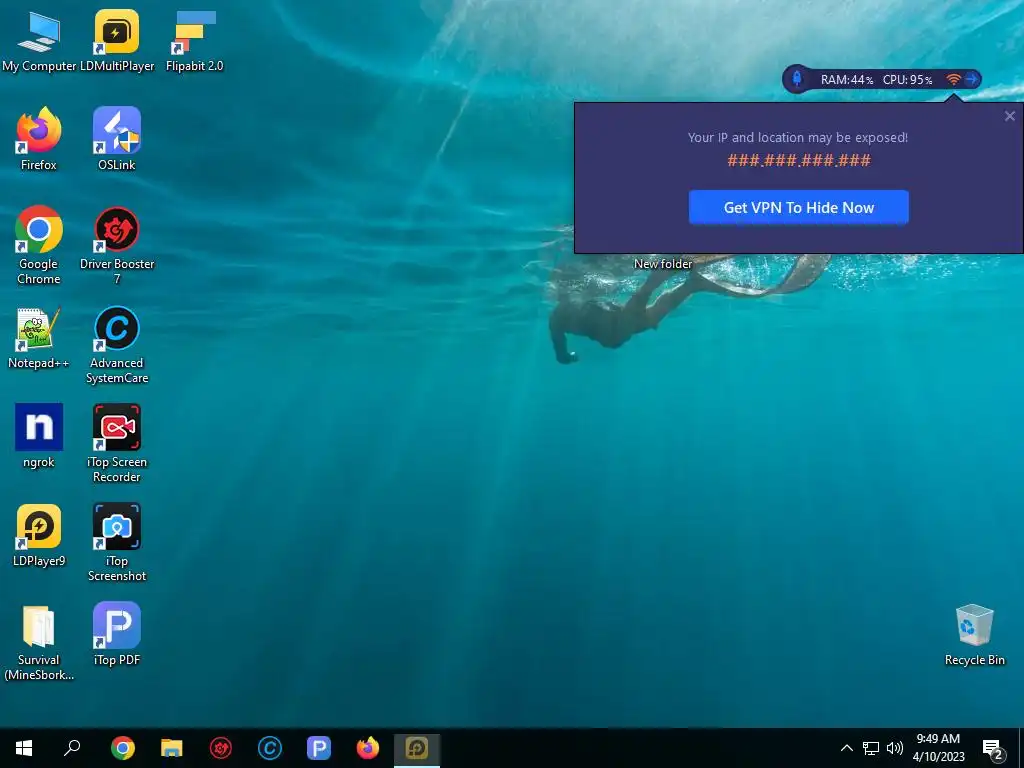Select the LDPlayer9 desktop shortcut
Viewport: 1024px width, 768px height.
39,536
